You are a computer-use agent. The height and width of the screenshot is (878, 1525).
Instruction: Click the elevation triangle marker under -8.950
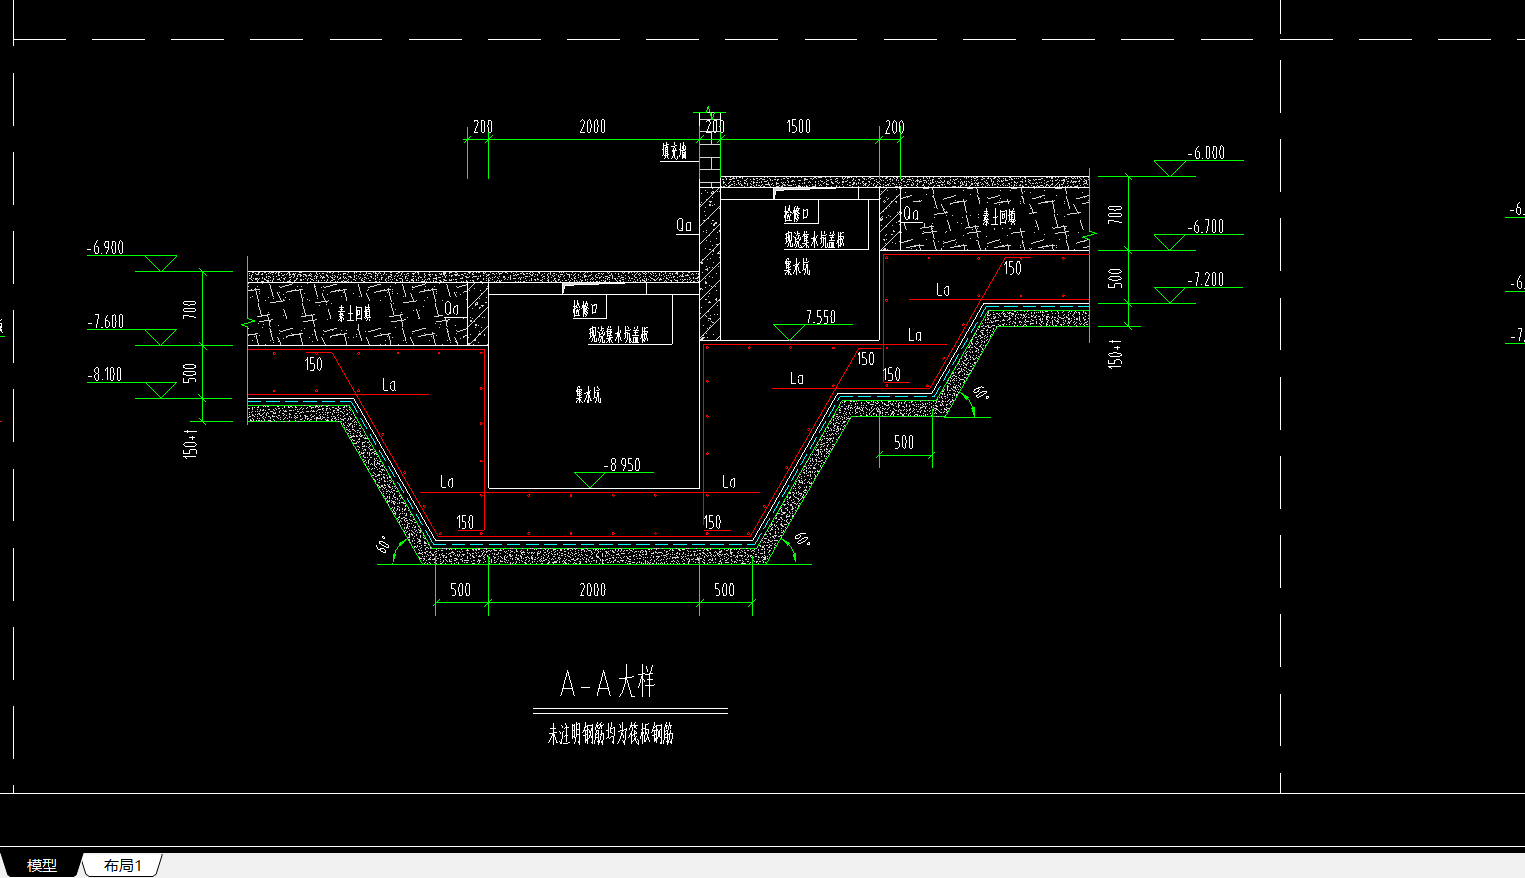(x=592, y=480)
